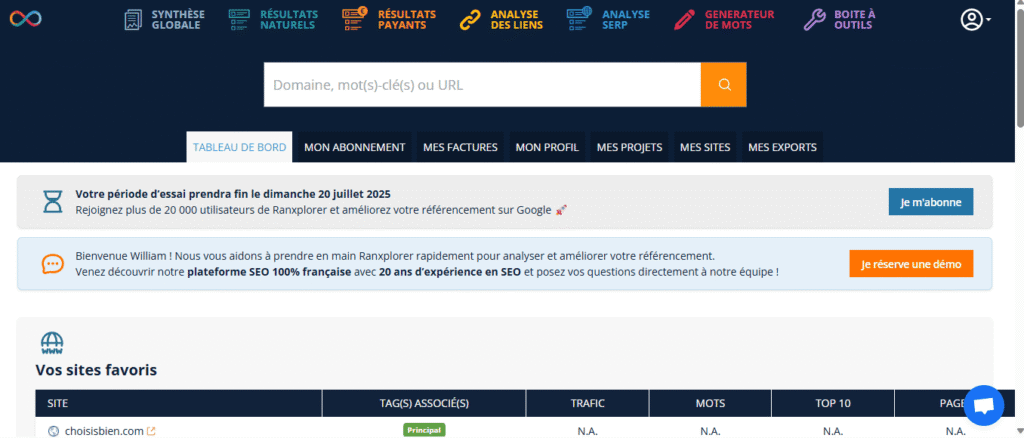Open the choisisbien.com site link
This screenshot has height=438, width=1024.
(x=104, y=431)
